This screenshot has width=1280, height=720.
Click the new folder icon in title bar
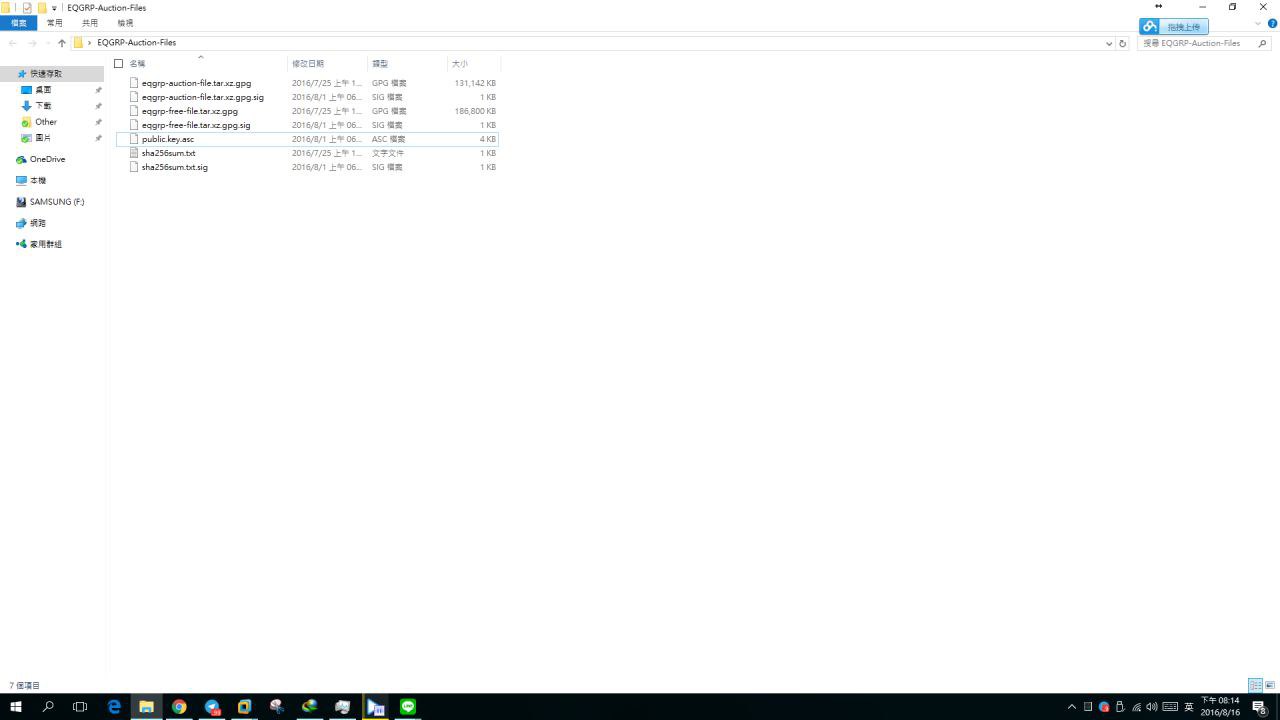click(42, 8)
